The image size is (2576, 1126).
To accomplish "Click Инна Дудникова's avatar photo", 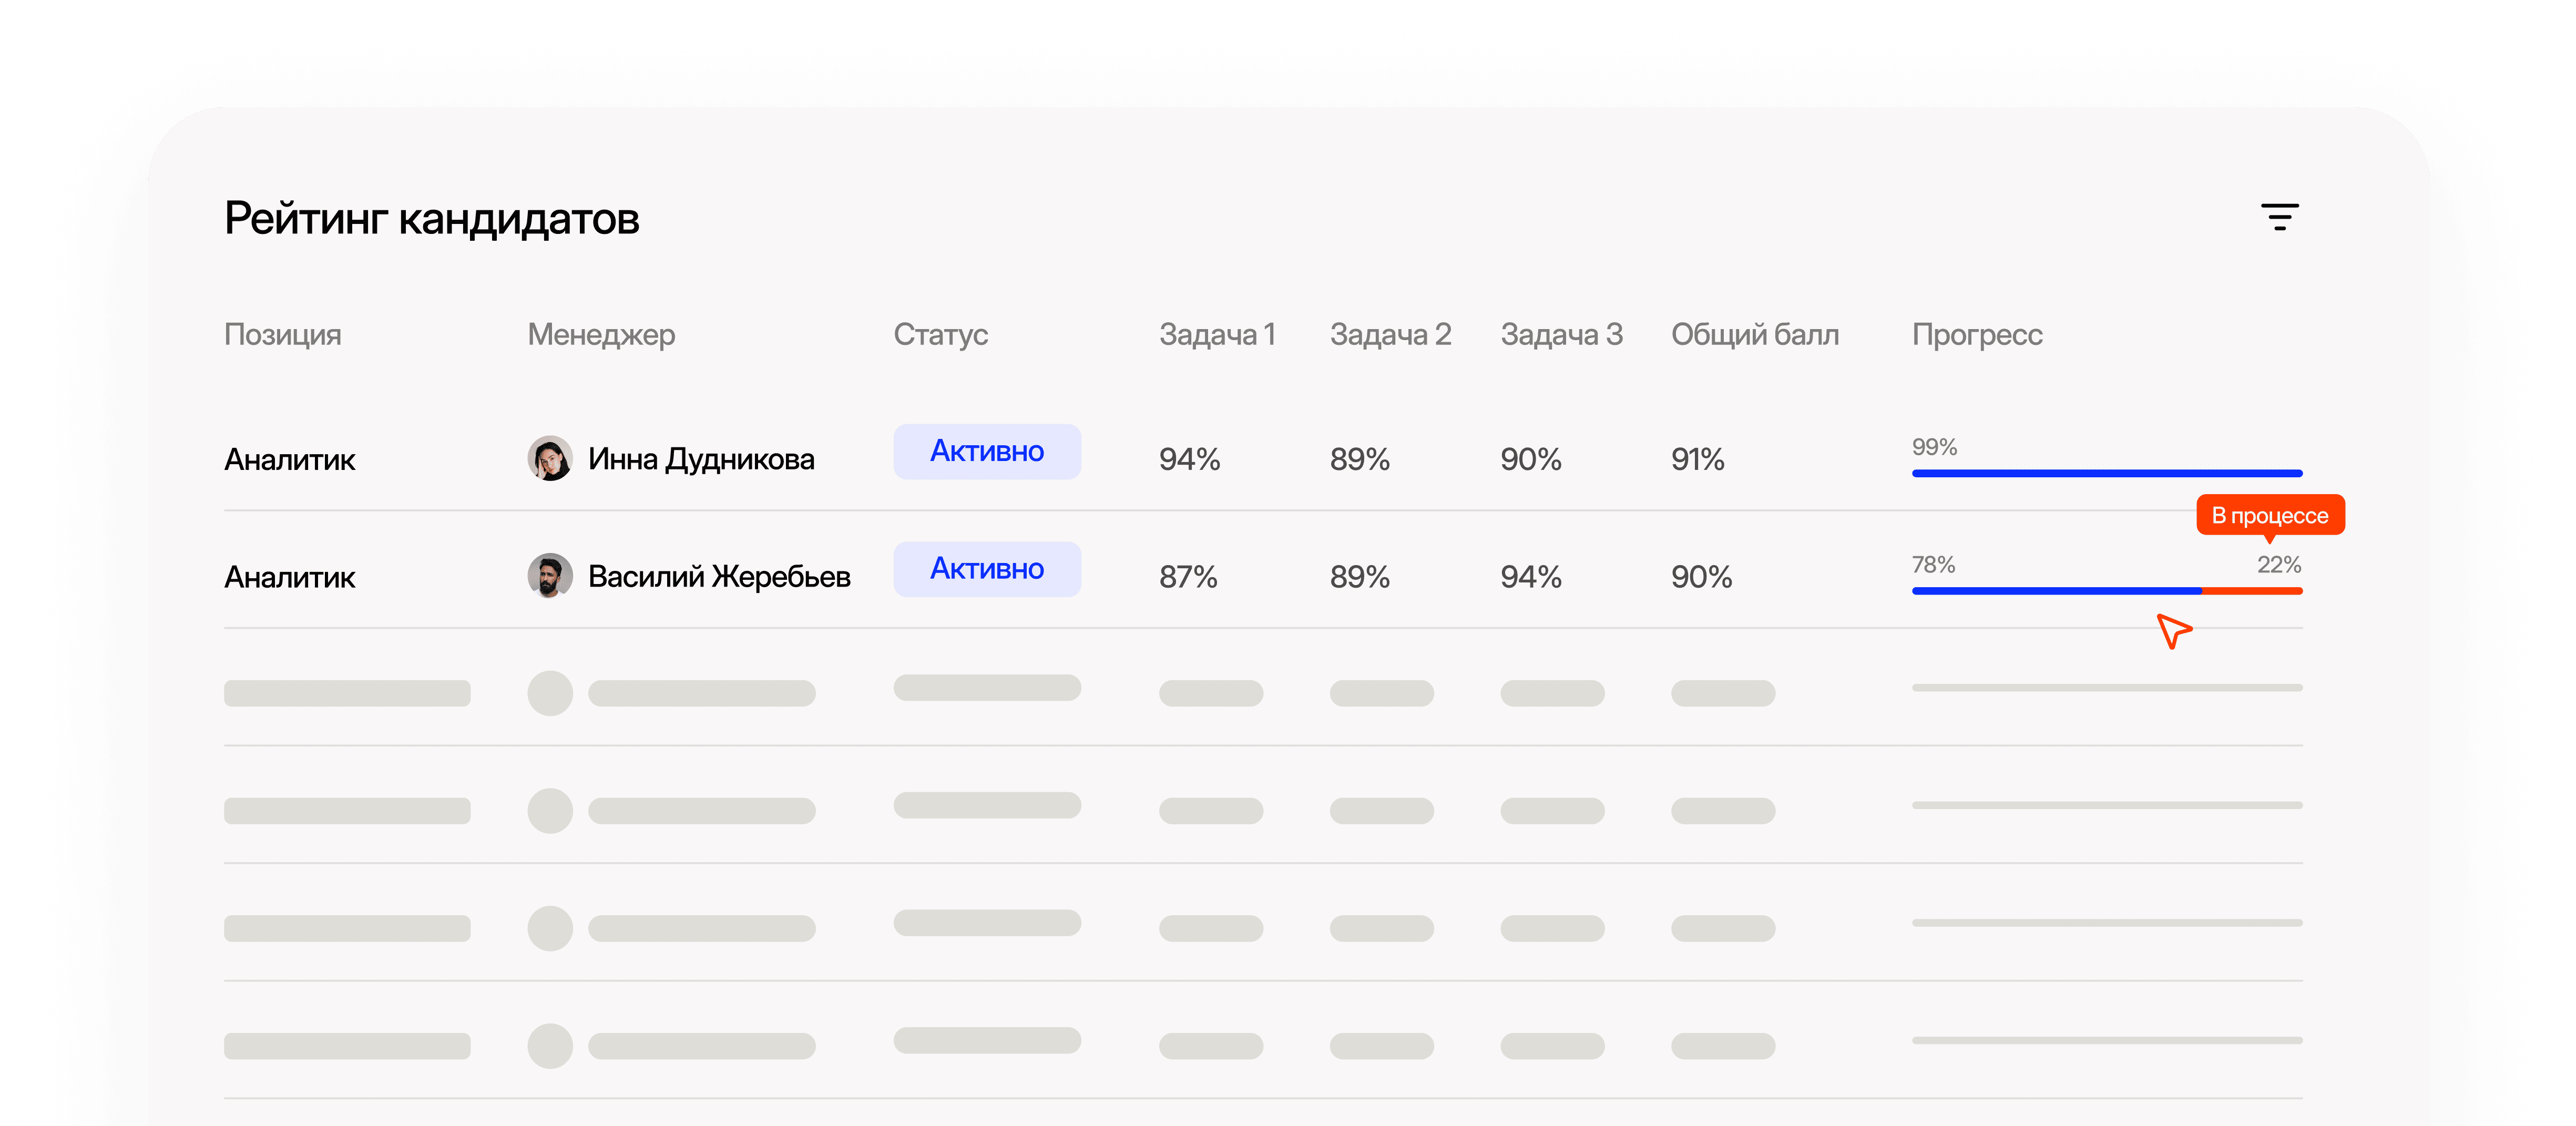I will pyautogui.click(x=549, y=459).
